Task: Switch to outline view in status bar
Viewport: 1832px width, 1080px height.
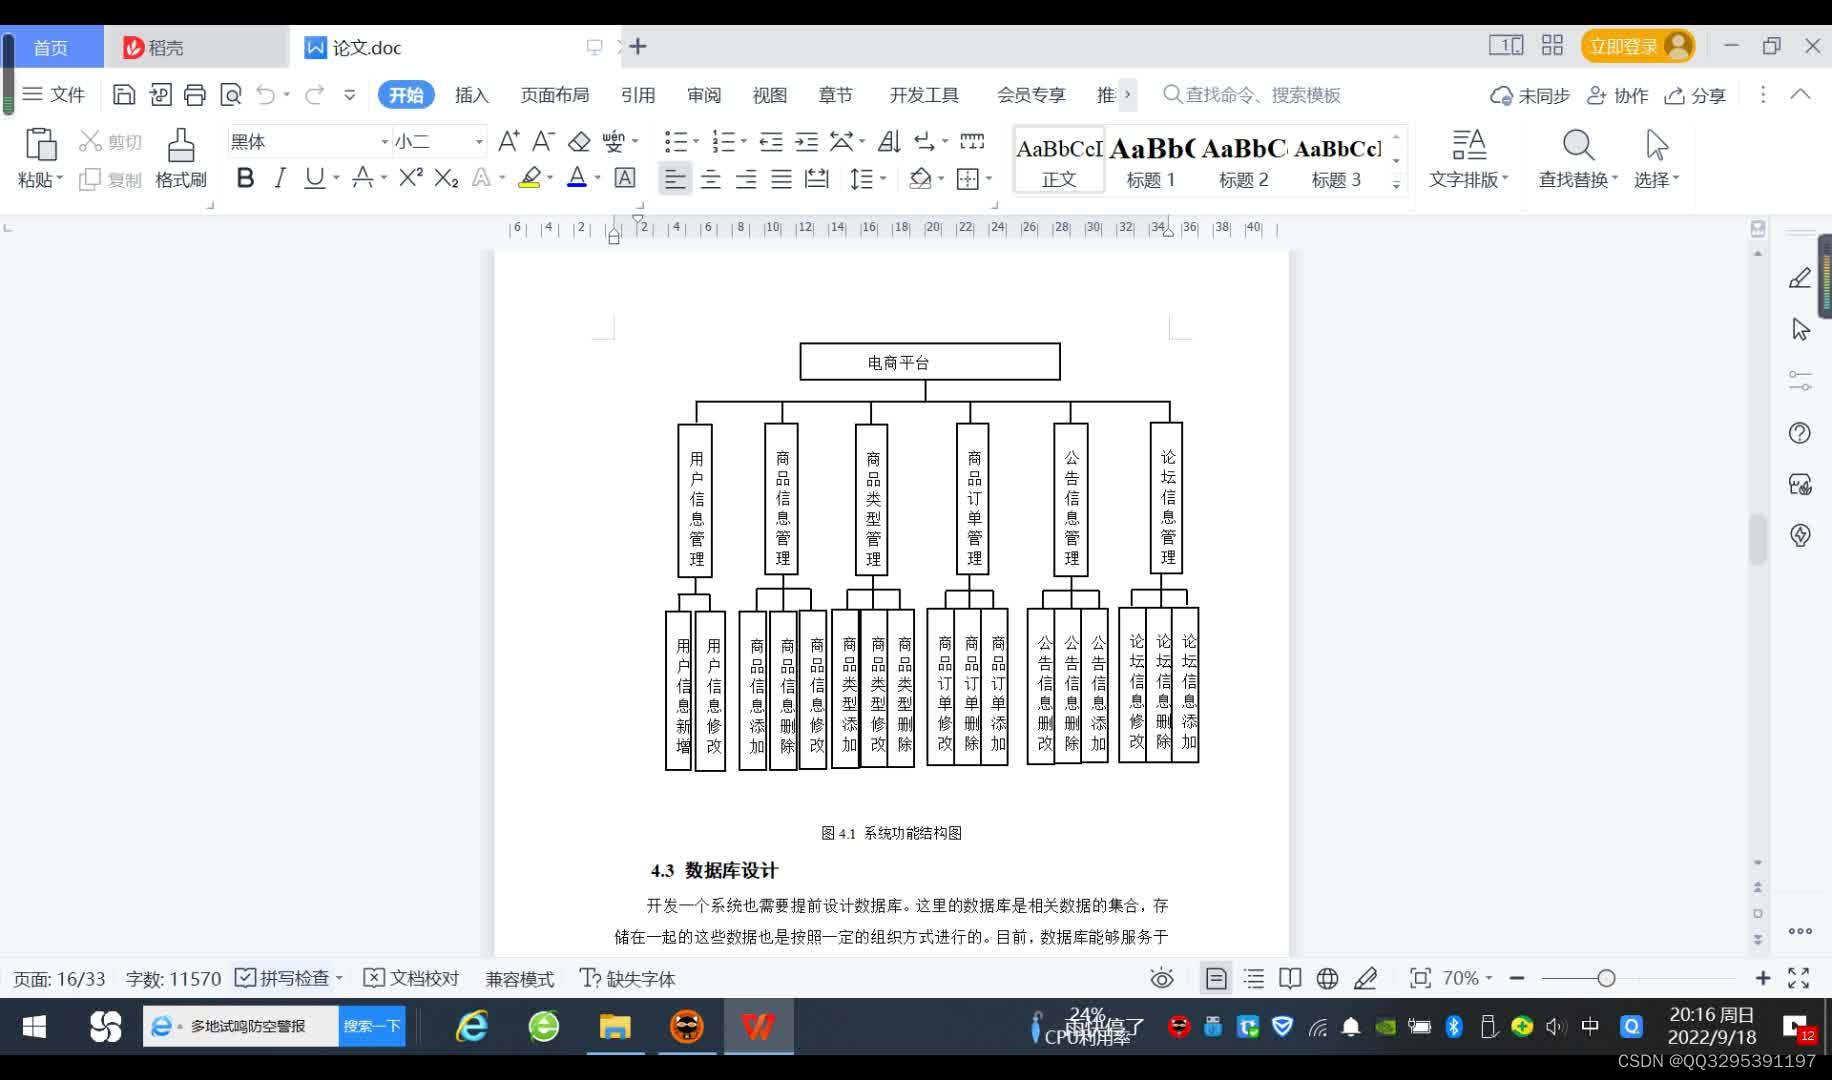Action: click(x=1254, y=979)
